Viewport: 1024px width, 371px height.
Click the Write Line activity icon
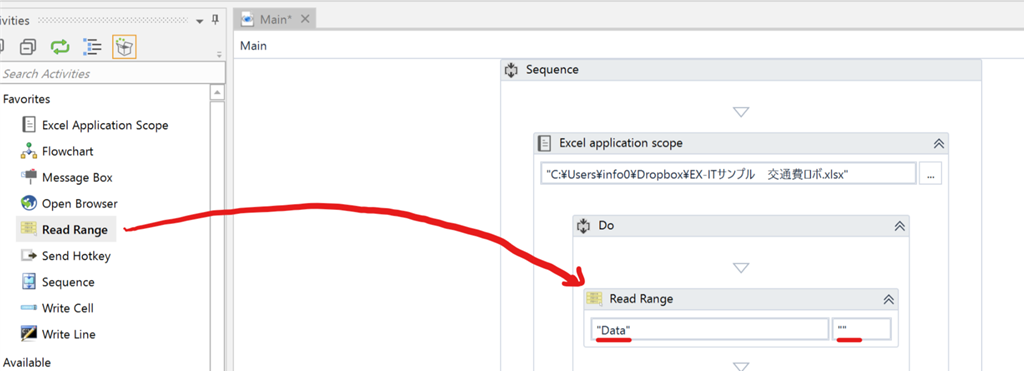pyautogui.click(x=29, y=334)
